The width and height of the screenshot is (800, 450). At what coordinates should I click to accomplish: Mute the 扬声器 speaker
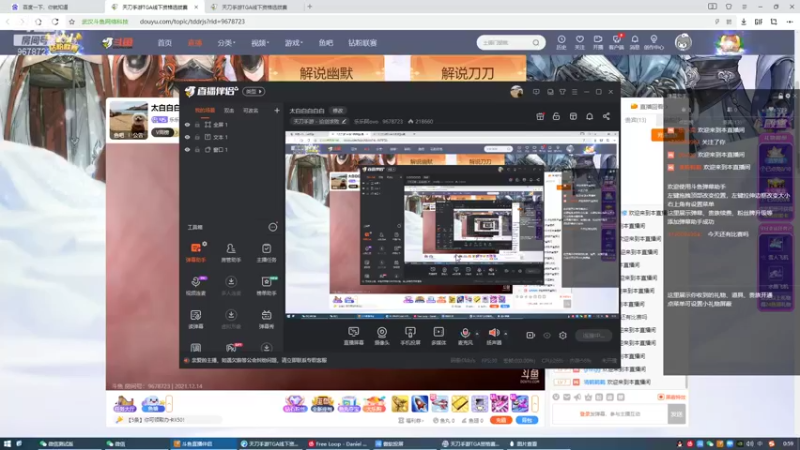click(493, 336)
